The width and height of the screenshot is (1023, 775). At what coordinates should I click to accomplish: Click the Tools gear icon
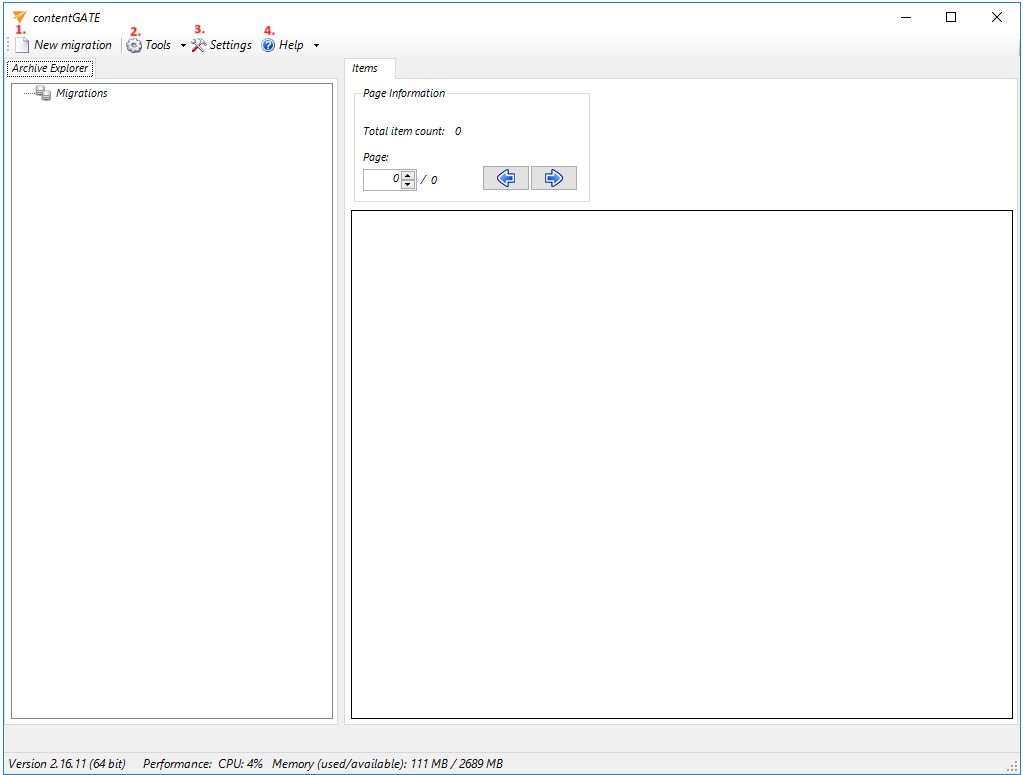(134, 45)
